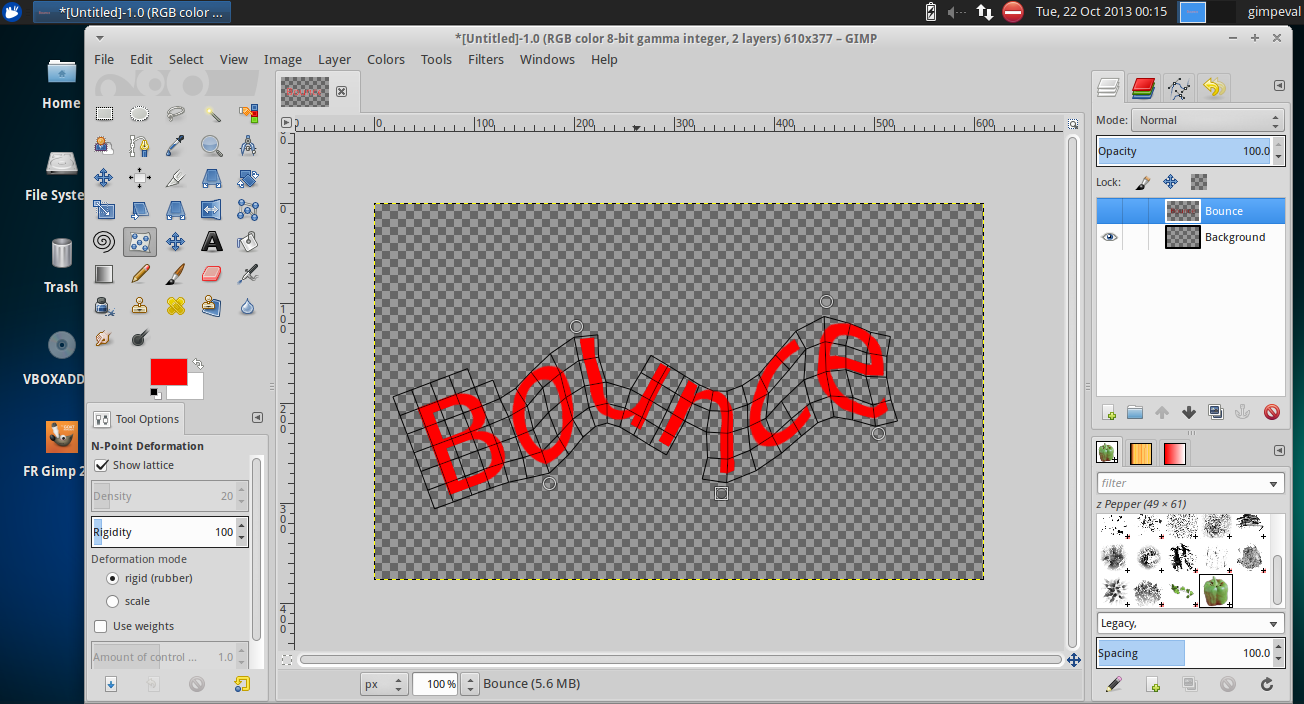This screenshot has height=704, width=1304.
Task: Open the Colors menu
Action: click(385, 59)
